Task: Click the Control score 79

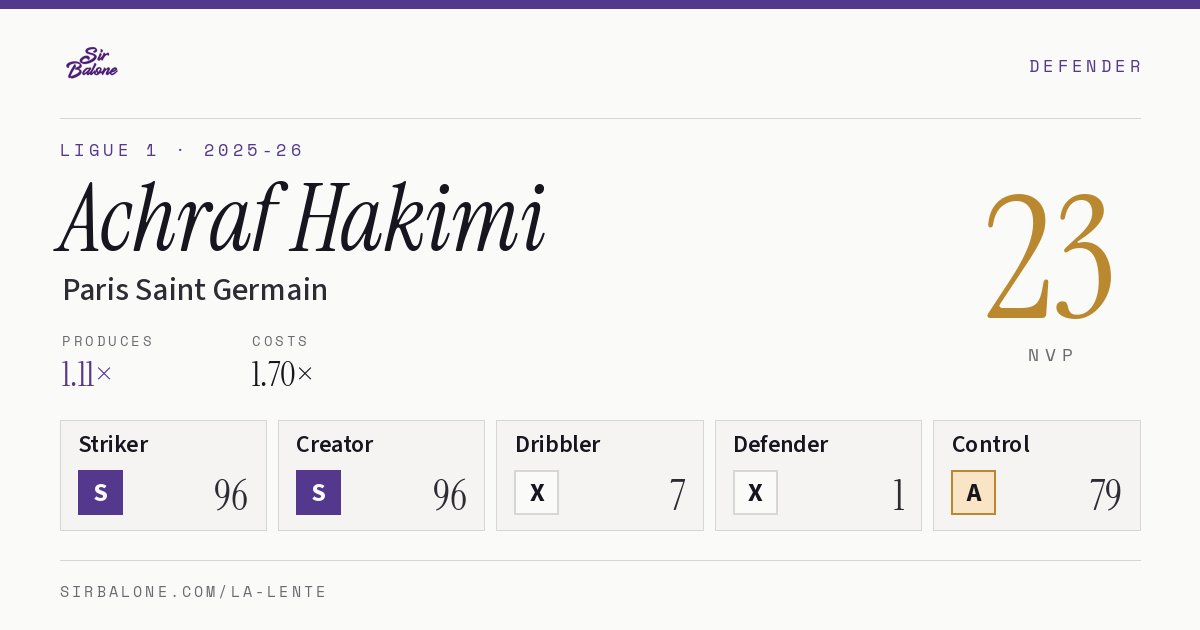Action: click(x=1105, y=495)
